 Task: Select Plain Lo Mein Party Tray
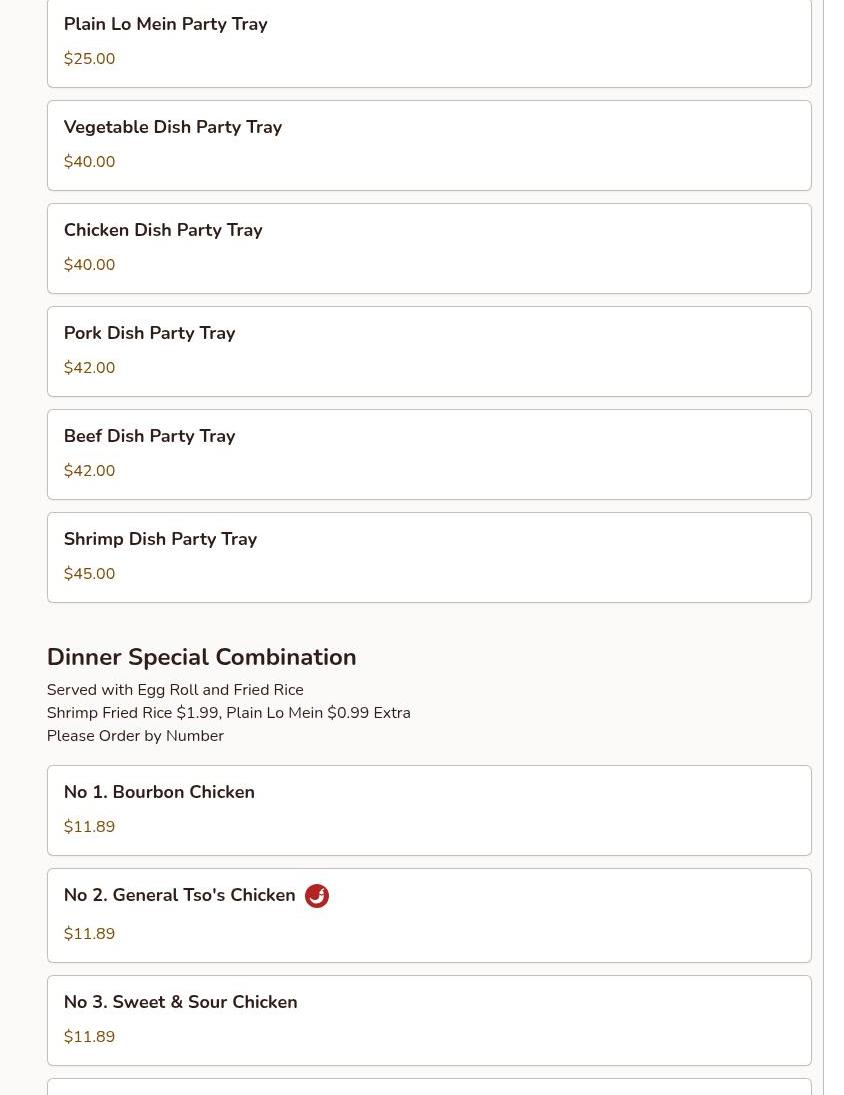pyautogui.click(x=165, y=24)
